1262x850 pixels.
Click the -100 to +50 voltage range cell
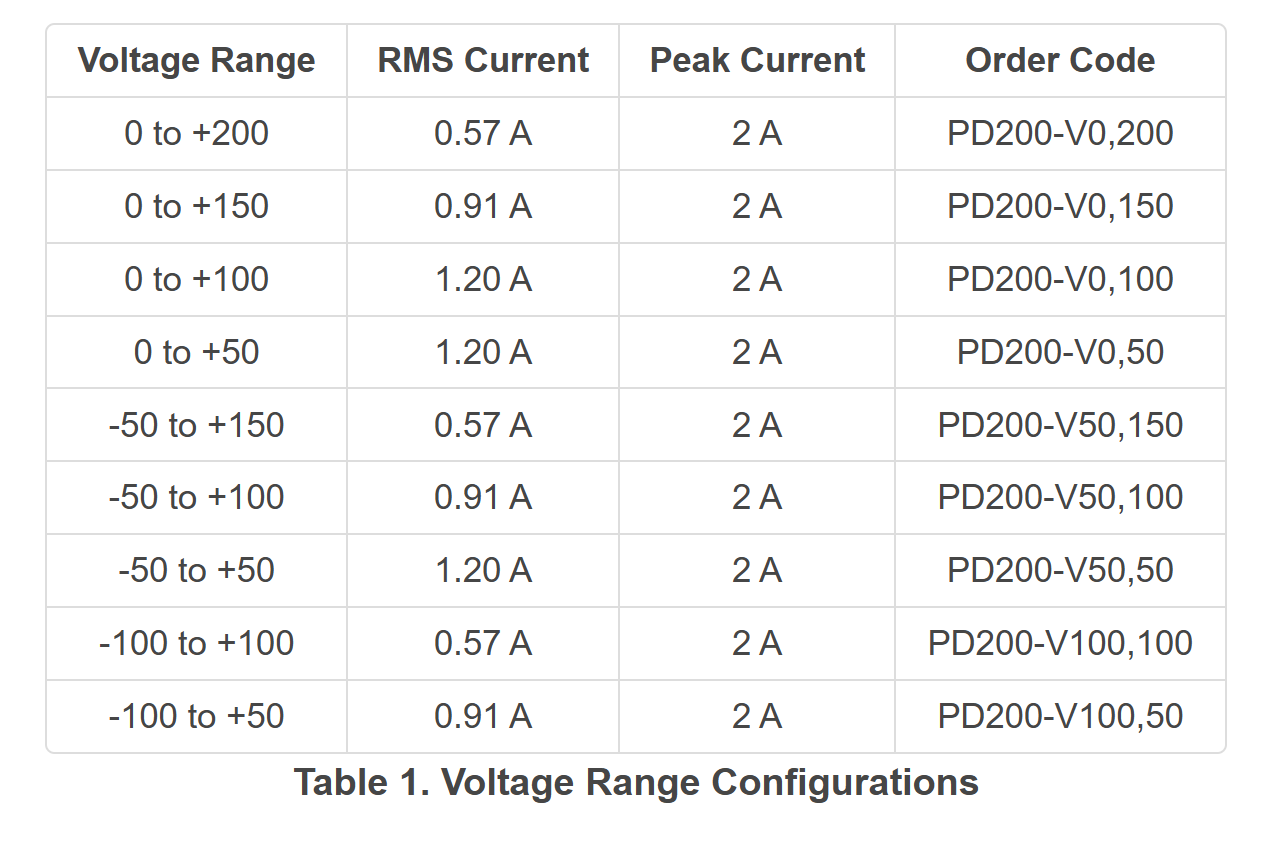(x=197, y=716)
